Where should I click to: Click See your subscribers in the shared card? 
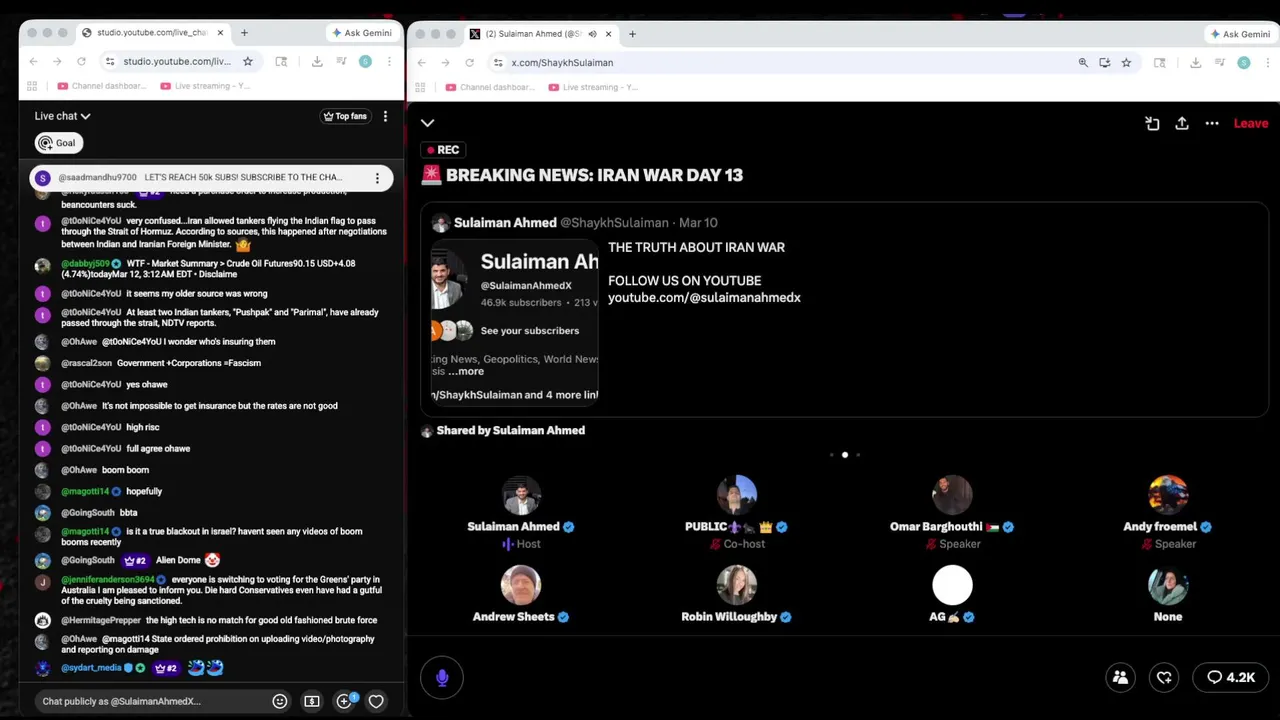point(529,330)
